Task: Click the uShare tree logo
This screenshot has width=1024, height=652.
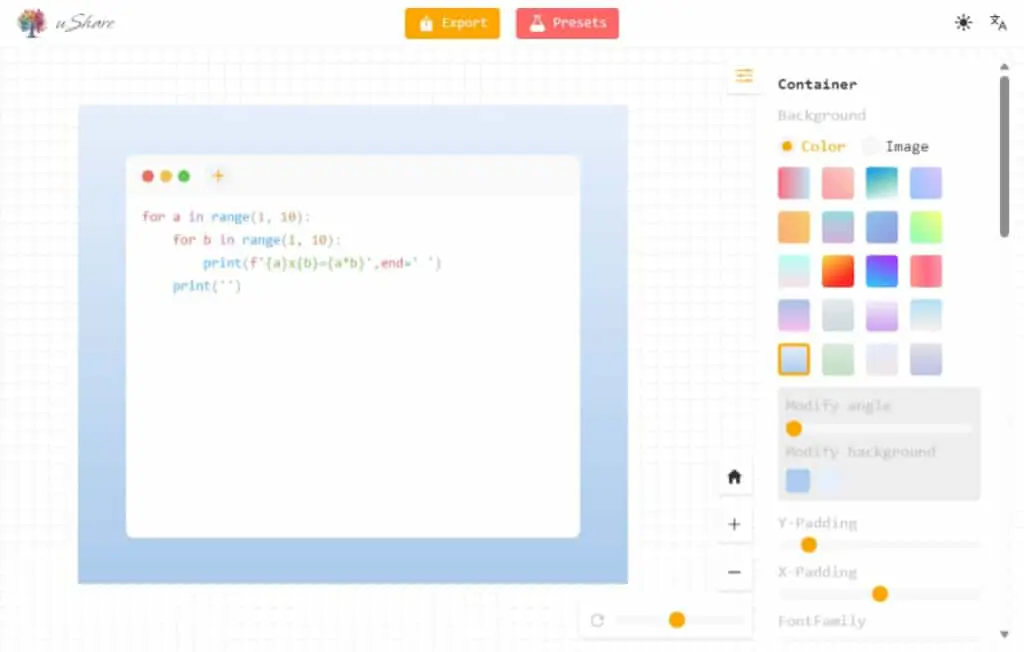Action: click(x=31, y=23)
